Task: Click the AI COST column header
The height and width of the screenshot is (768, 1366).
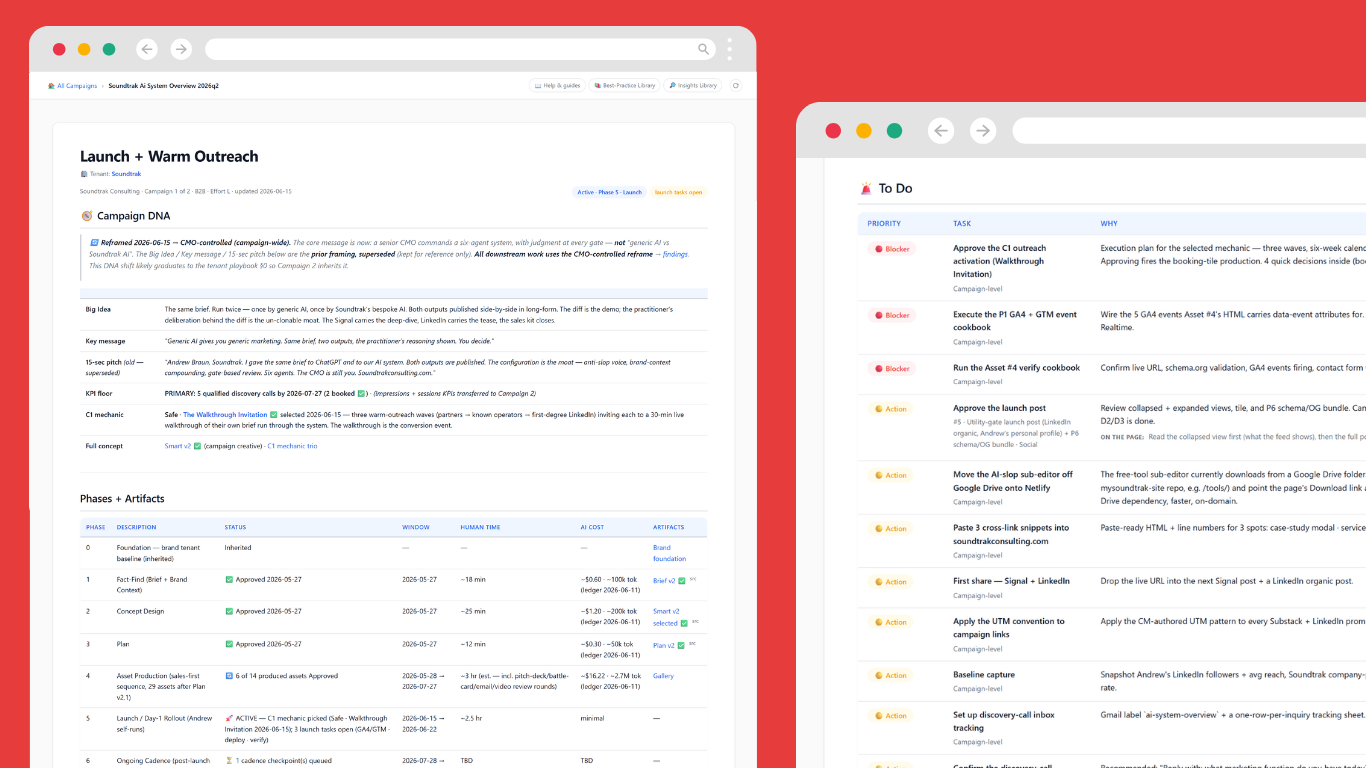Action: pos(592,527)
